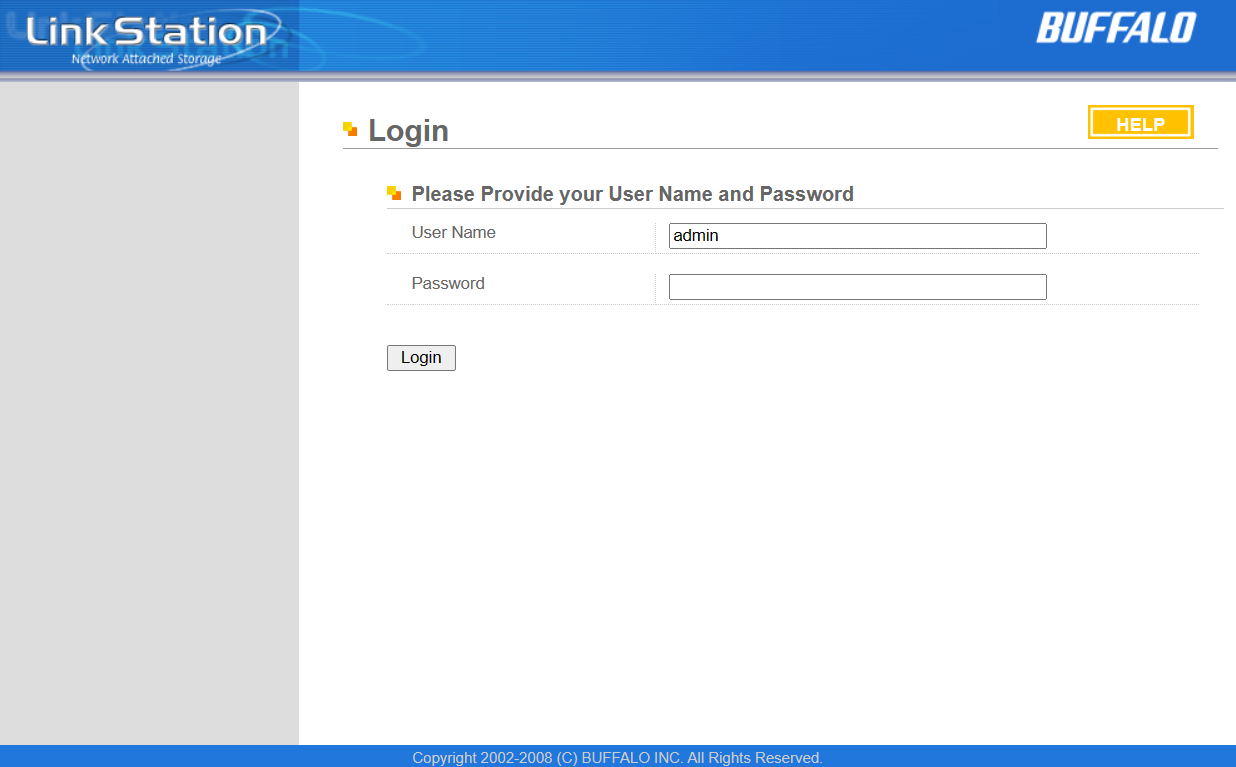Click "Please Provide your User Name and Password" text
Viewport: 1236px width, 767px height.
point(632,194)
